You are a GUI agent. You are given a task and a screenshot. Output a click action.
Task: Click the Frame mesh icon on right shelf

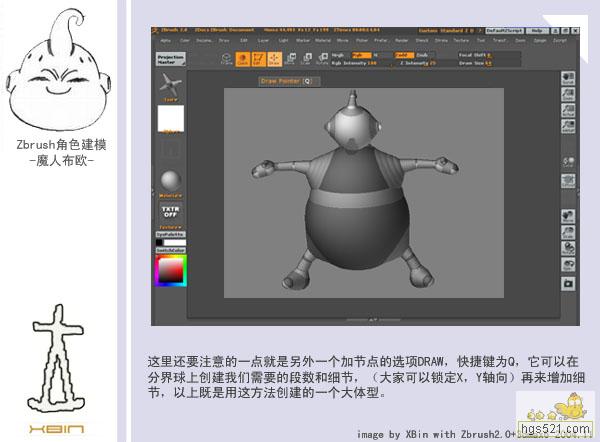click(x=568, y=181)
